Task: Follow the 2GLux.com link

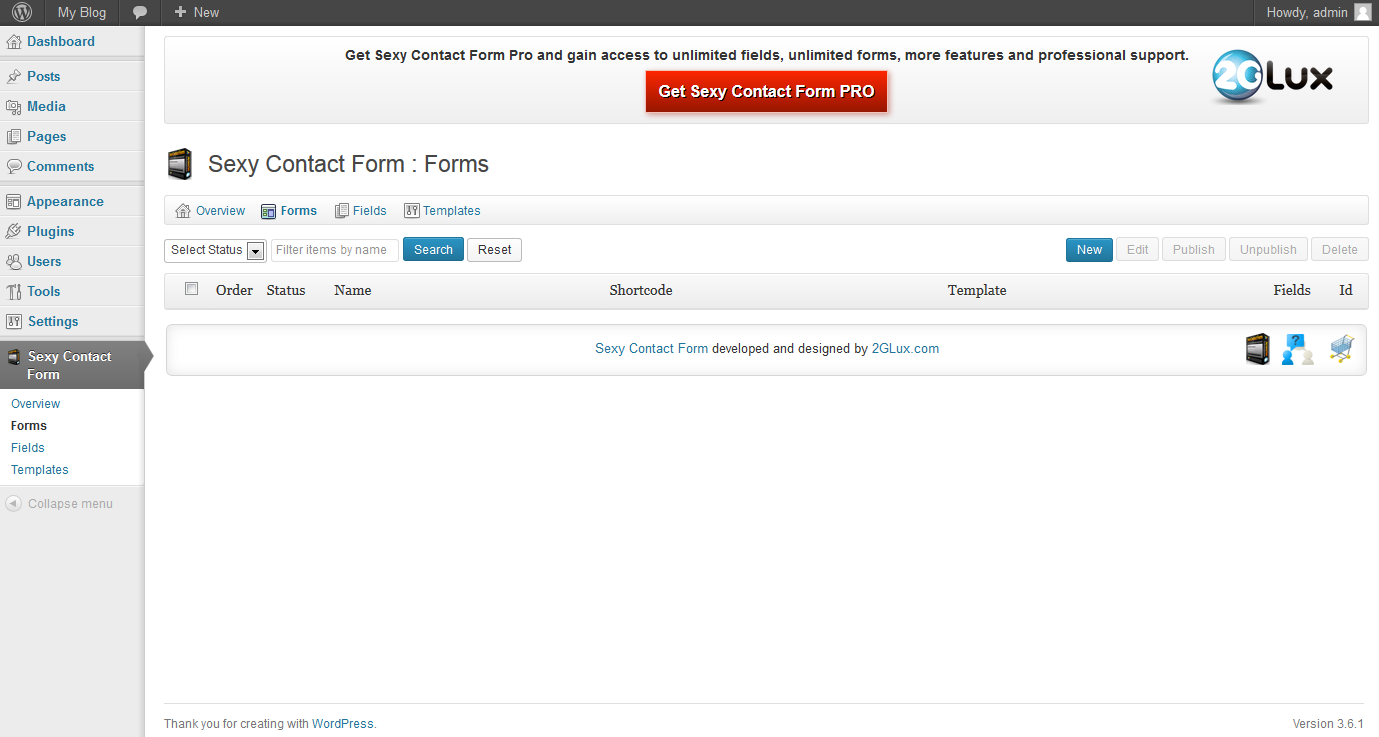Action: tap(905, 349)
